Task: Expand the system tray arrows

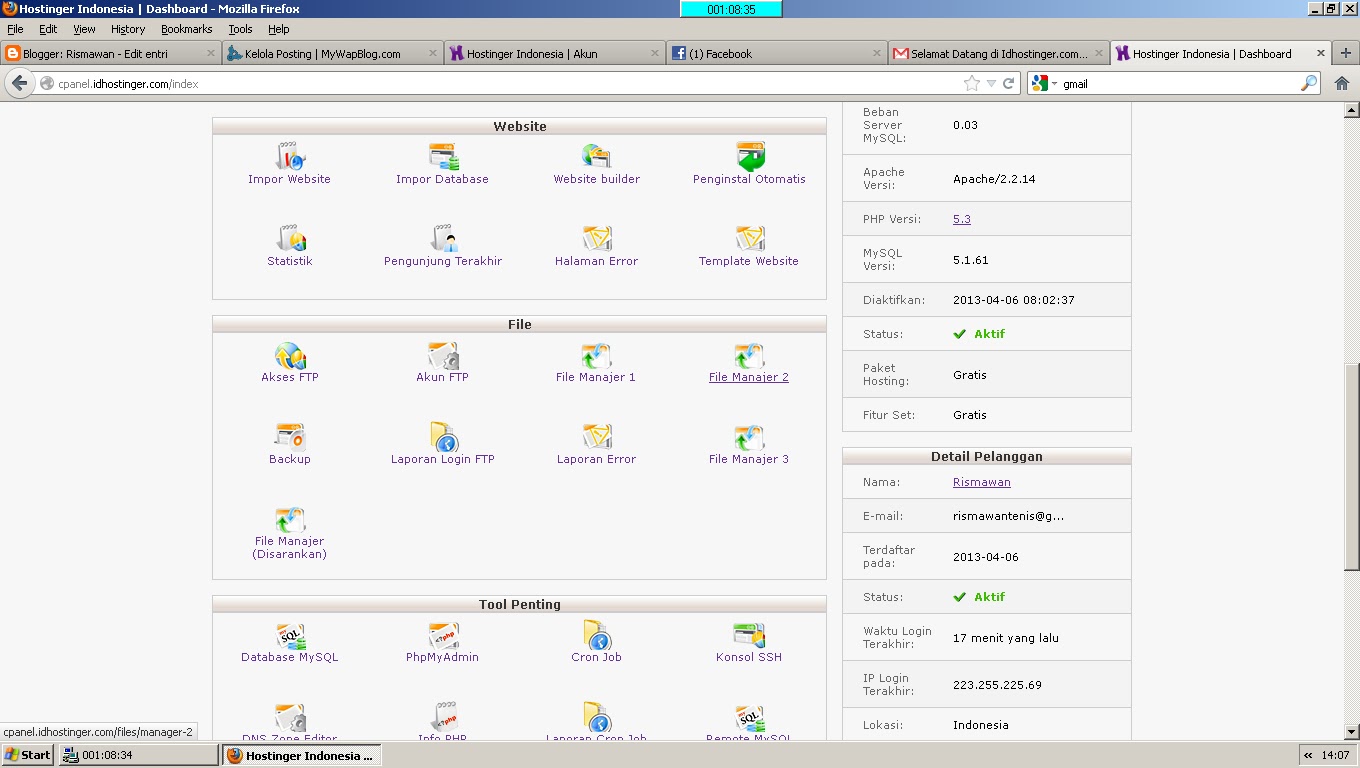Action: coord(1308,756)
